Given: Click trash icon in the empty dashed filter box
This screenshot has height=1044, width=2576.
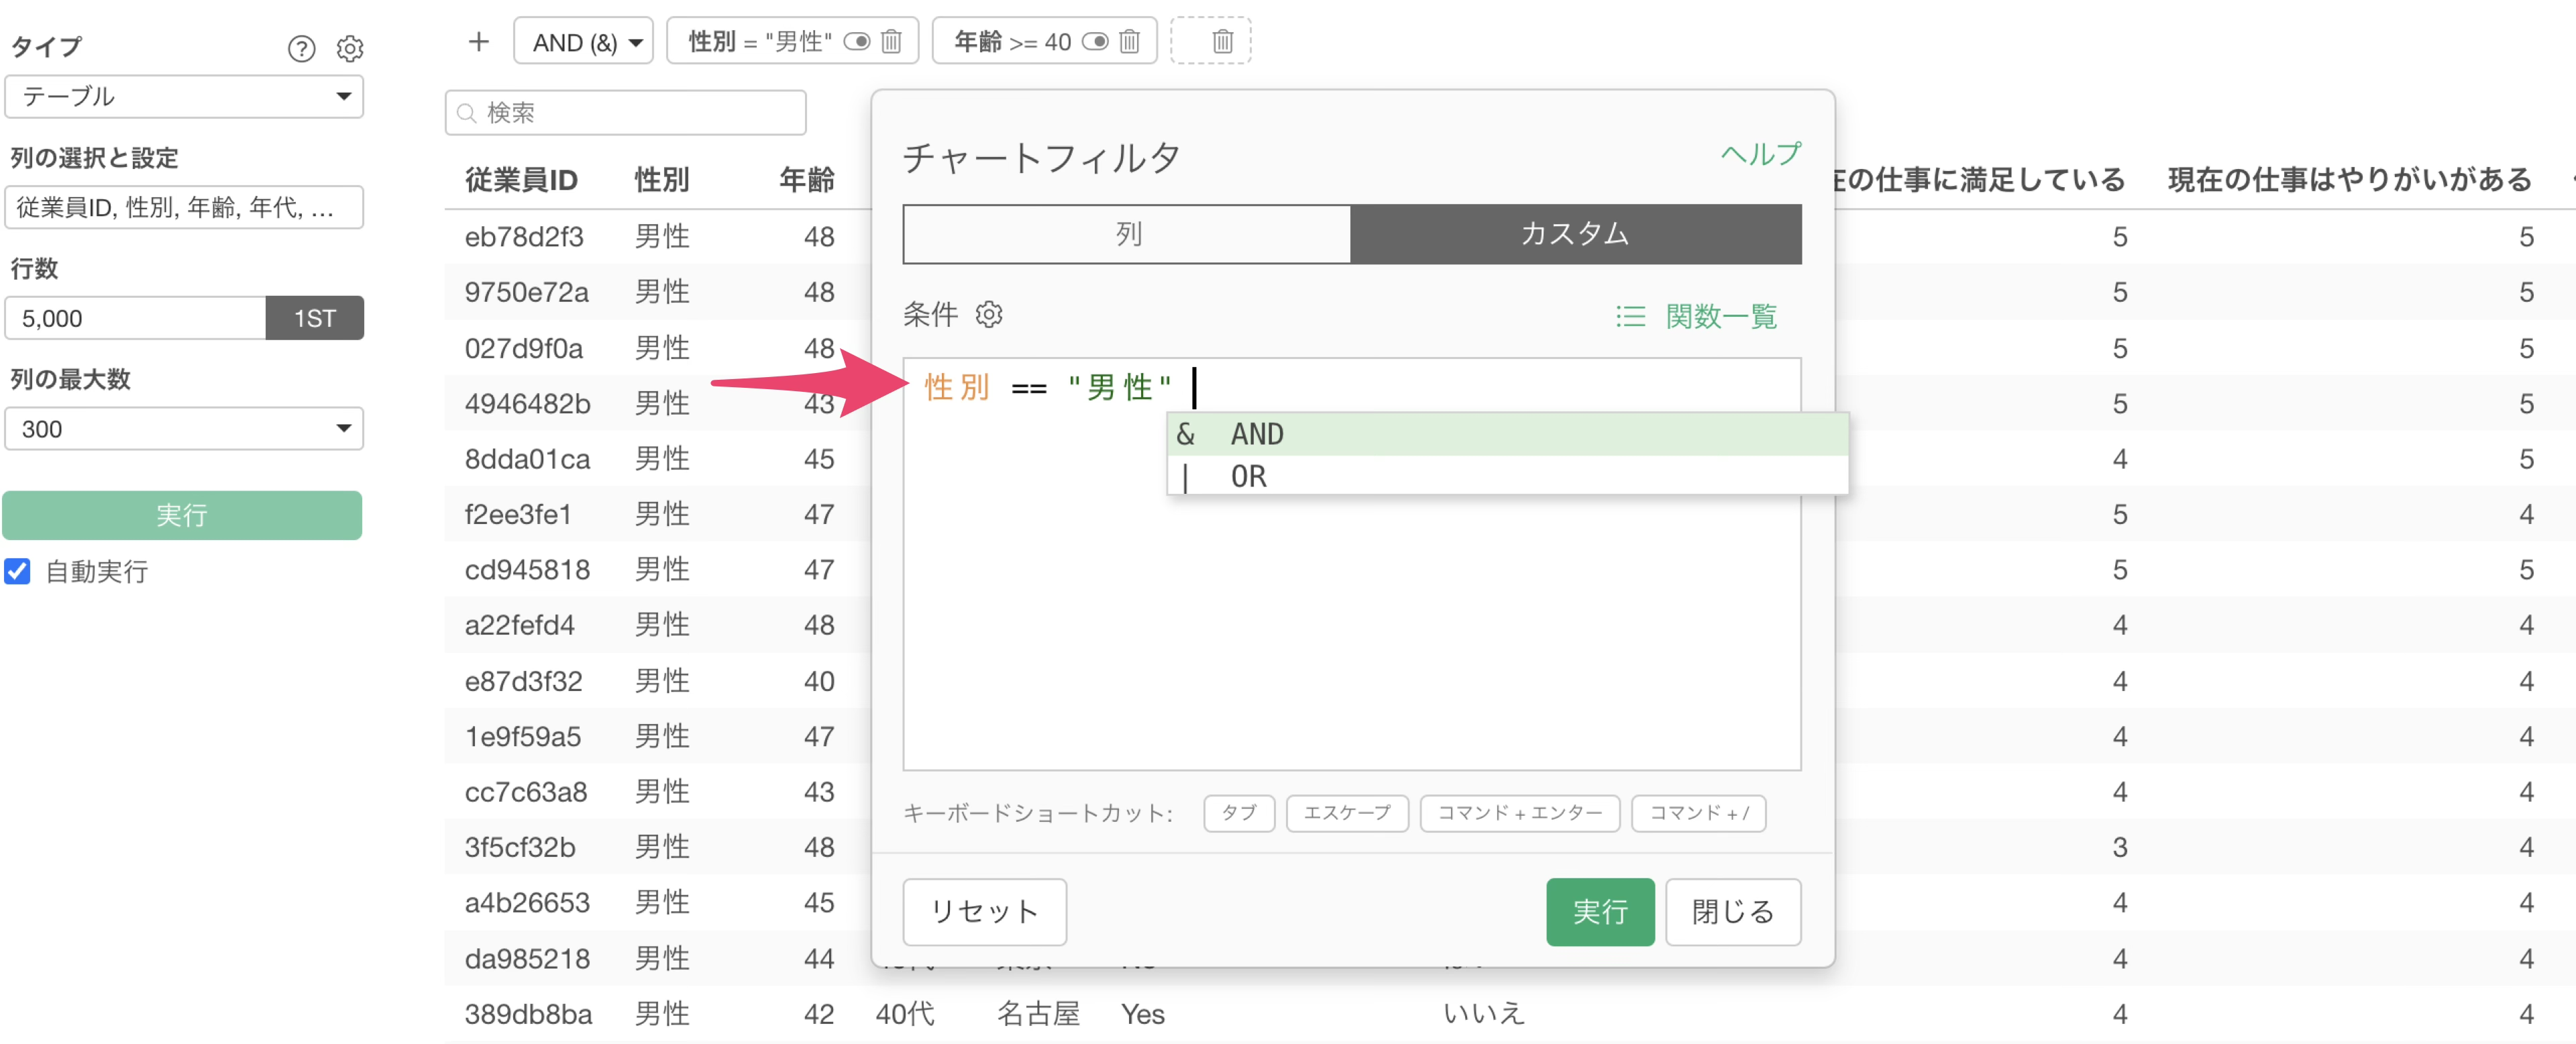Looking at the screenshot, I should click(x=1222, y=41).
